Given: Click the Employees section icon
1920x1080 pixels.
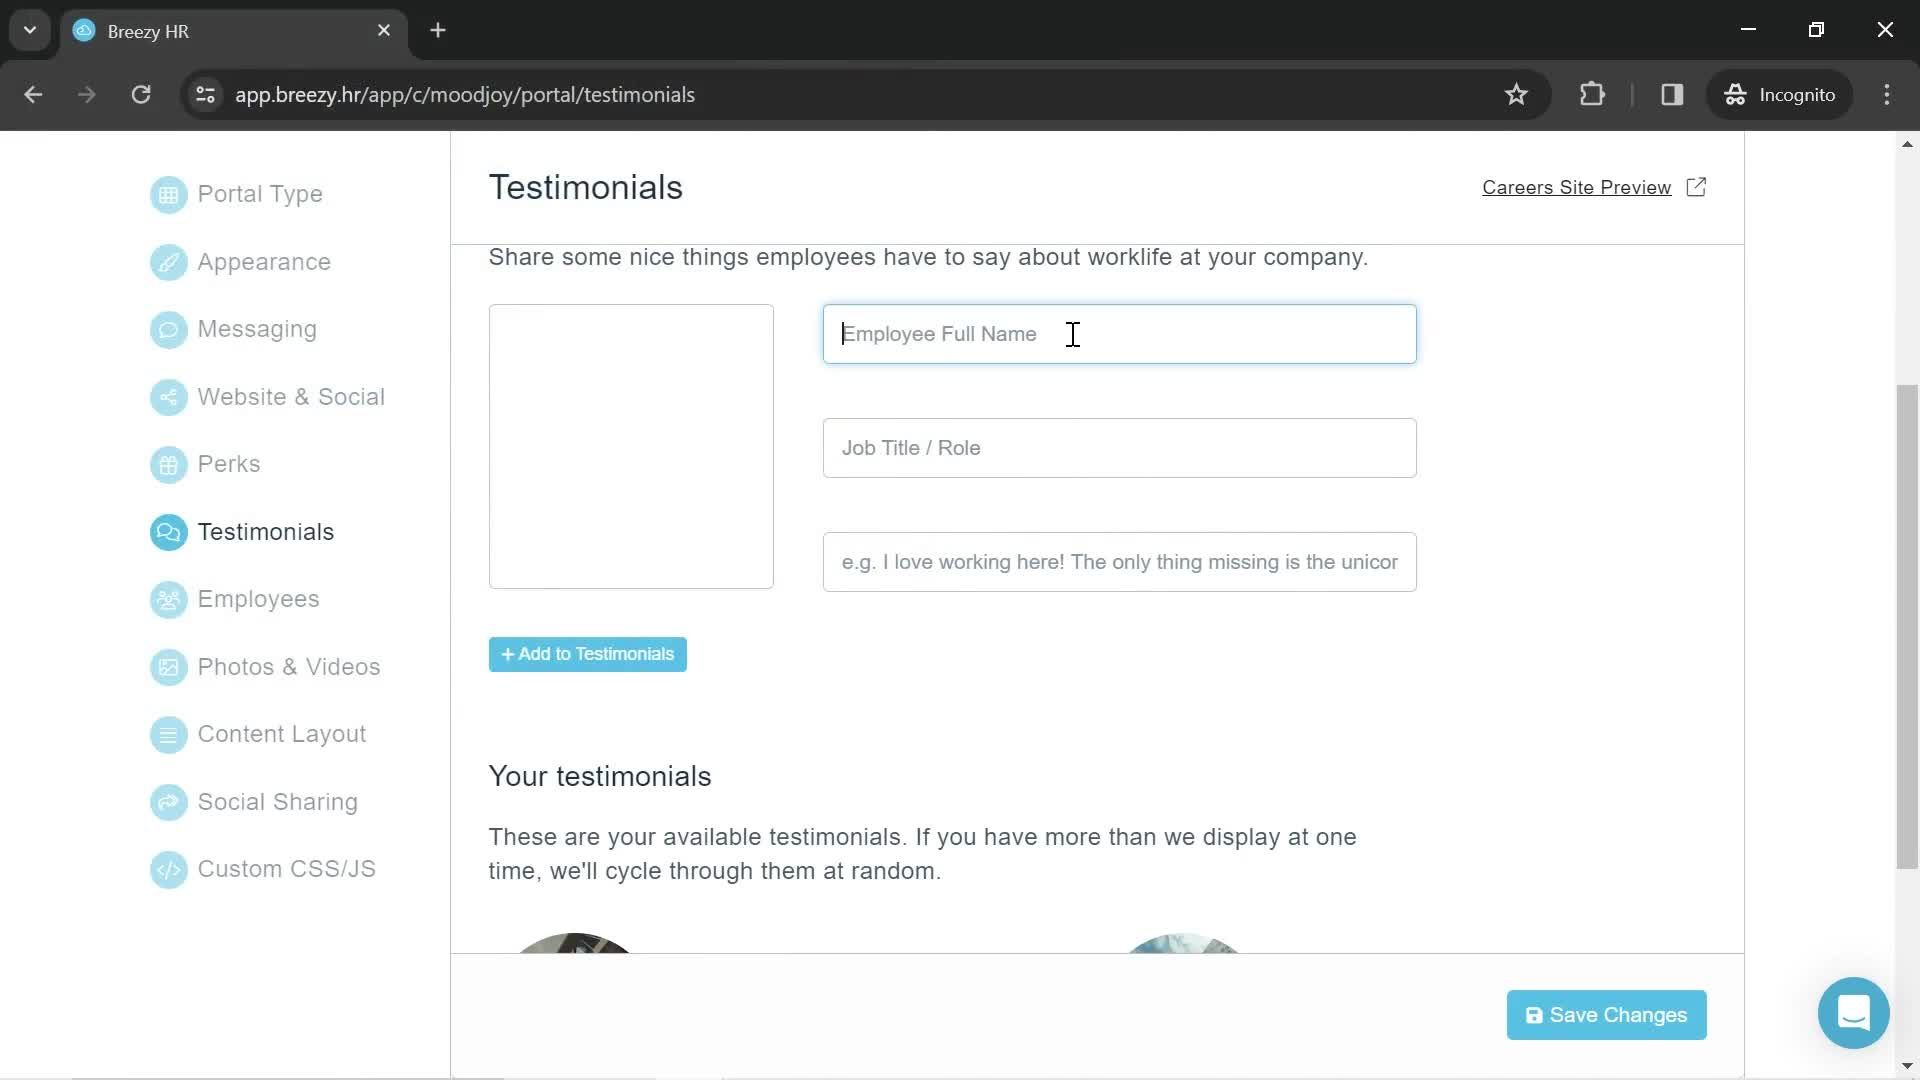Looking at the screenshot, I should [167, 599].
